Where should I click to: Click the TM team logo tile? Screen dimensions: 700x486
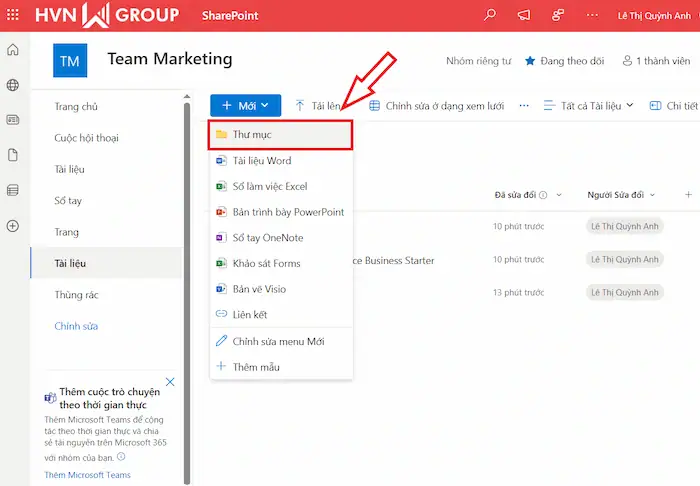(70, 61)
